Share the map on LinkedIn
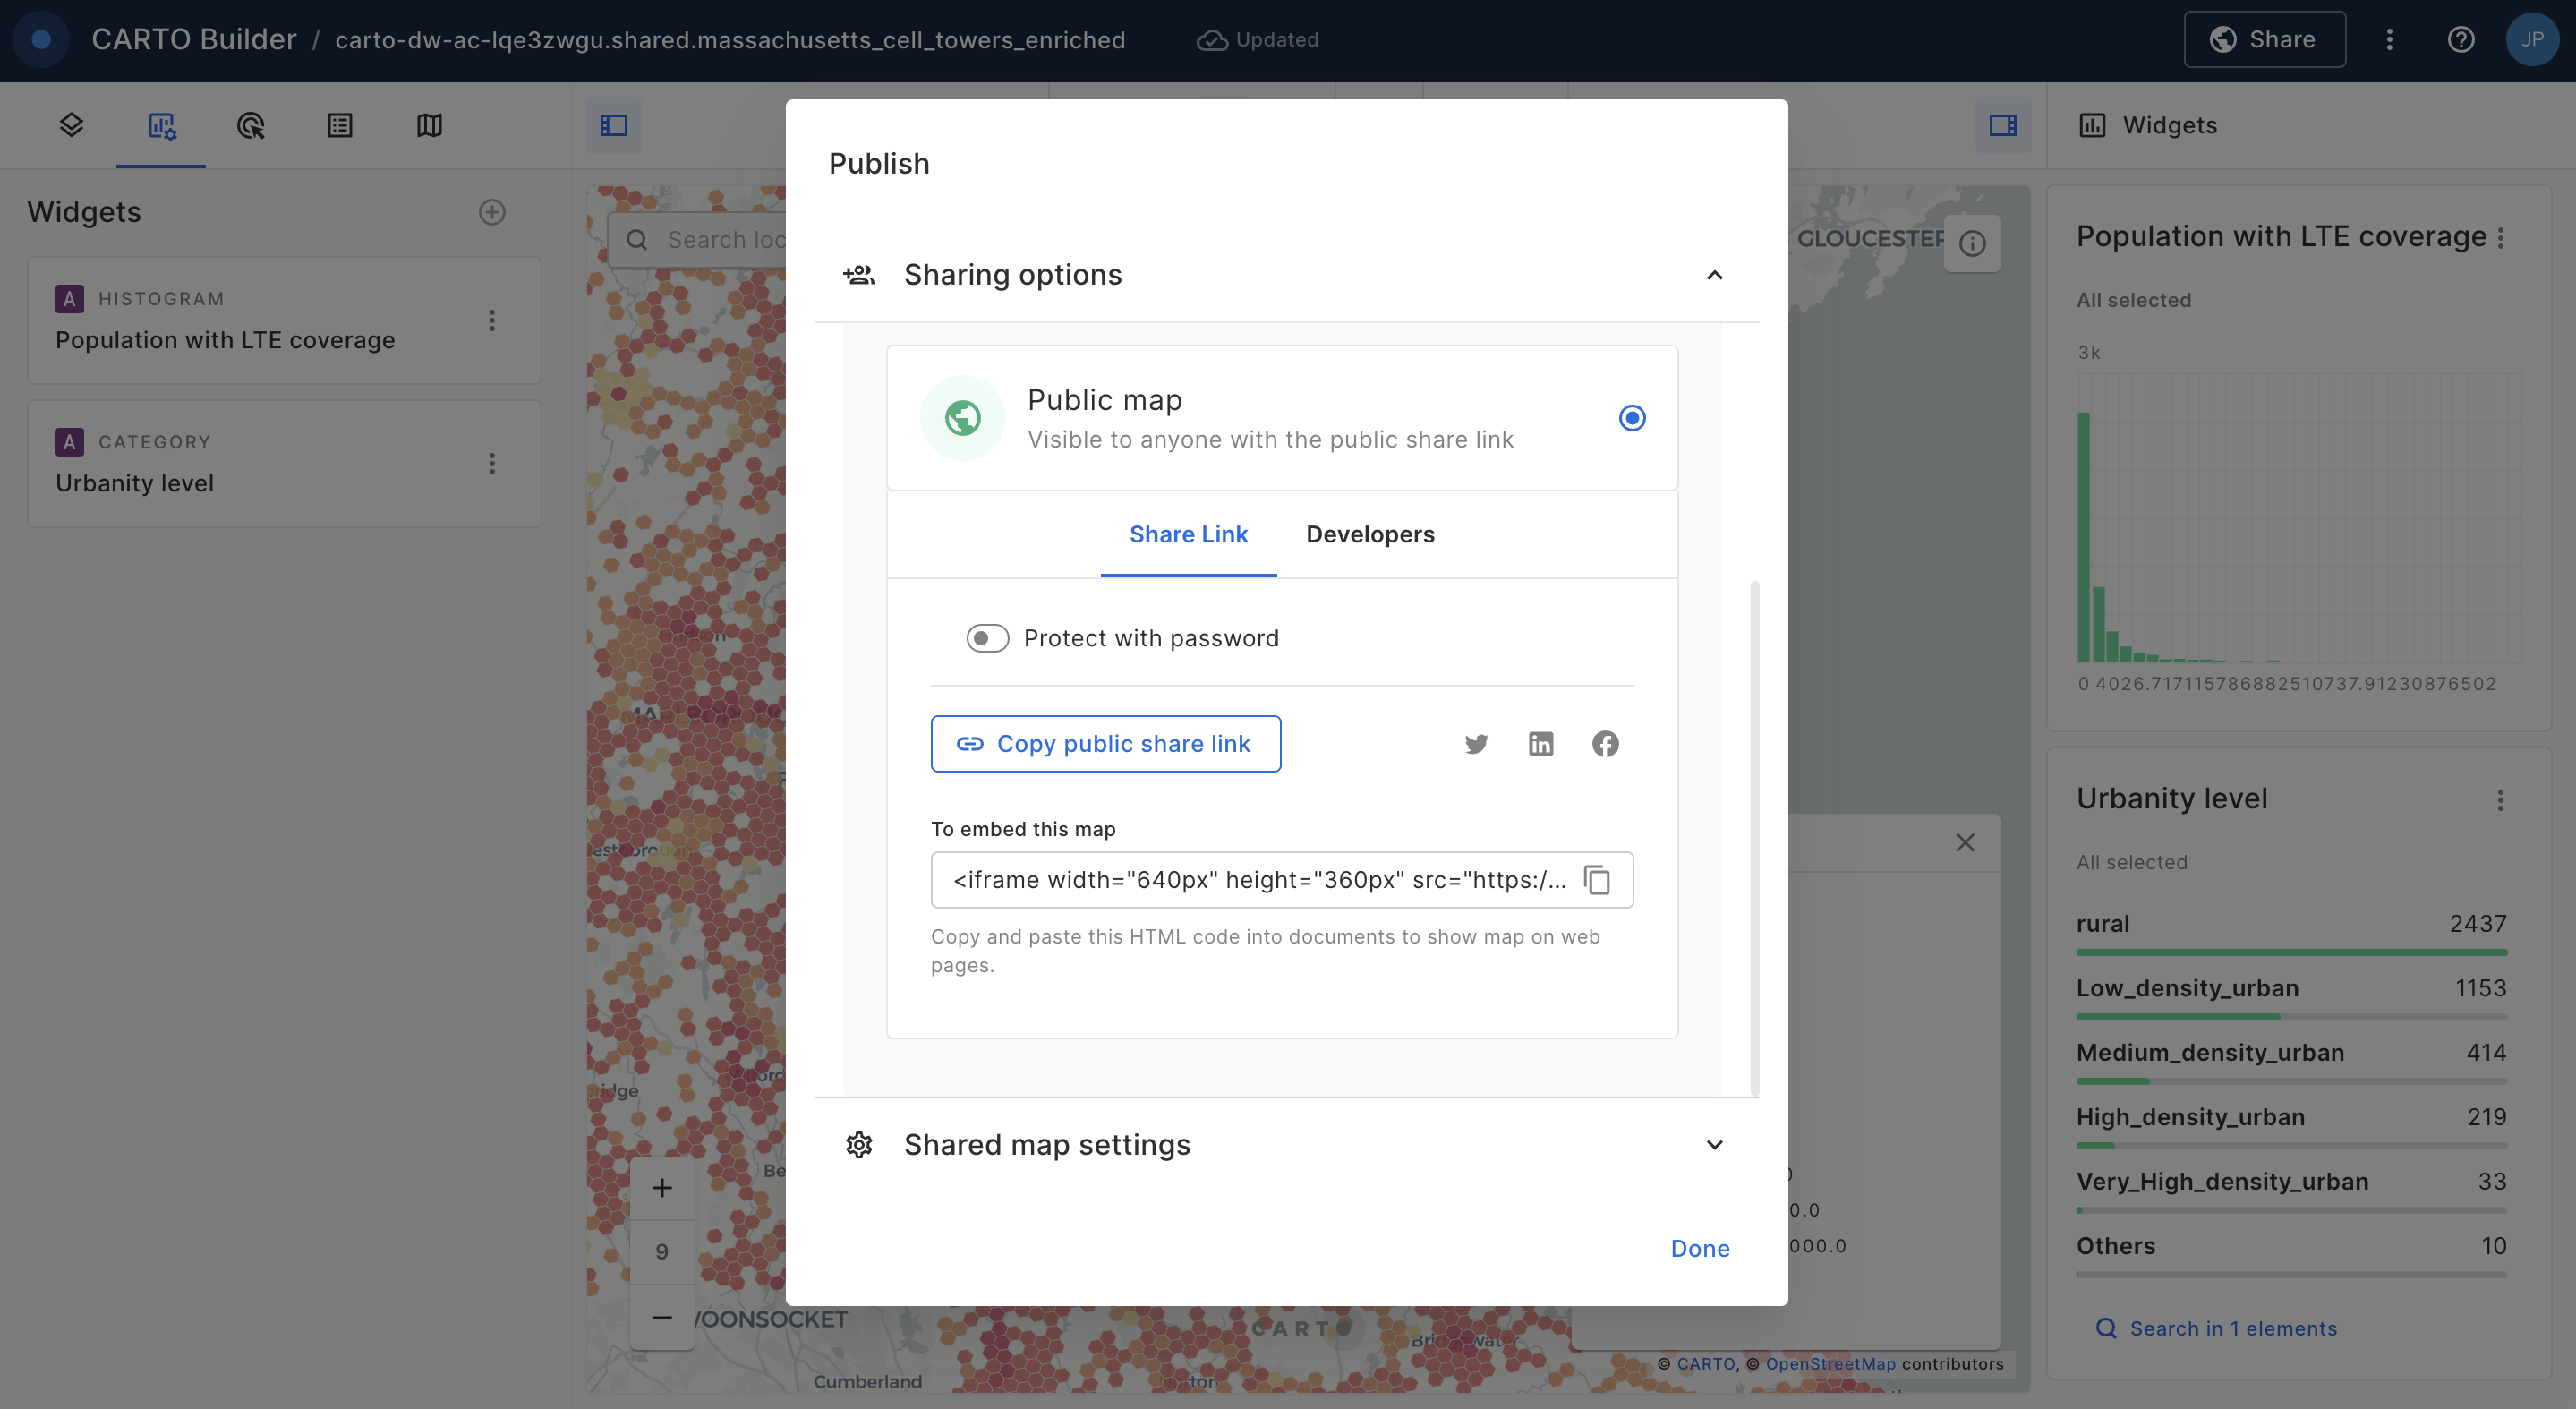This screenshot has width=2576, height=1409. point(1541,744)
